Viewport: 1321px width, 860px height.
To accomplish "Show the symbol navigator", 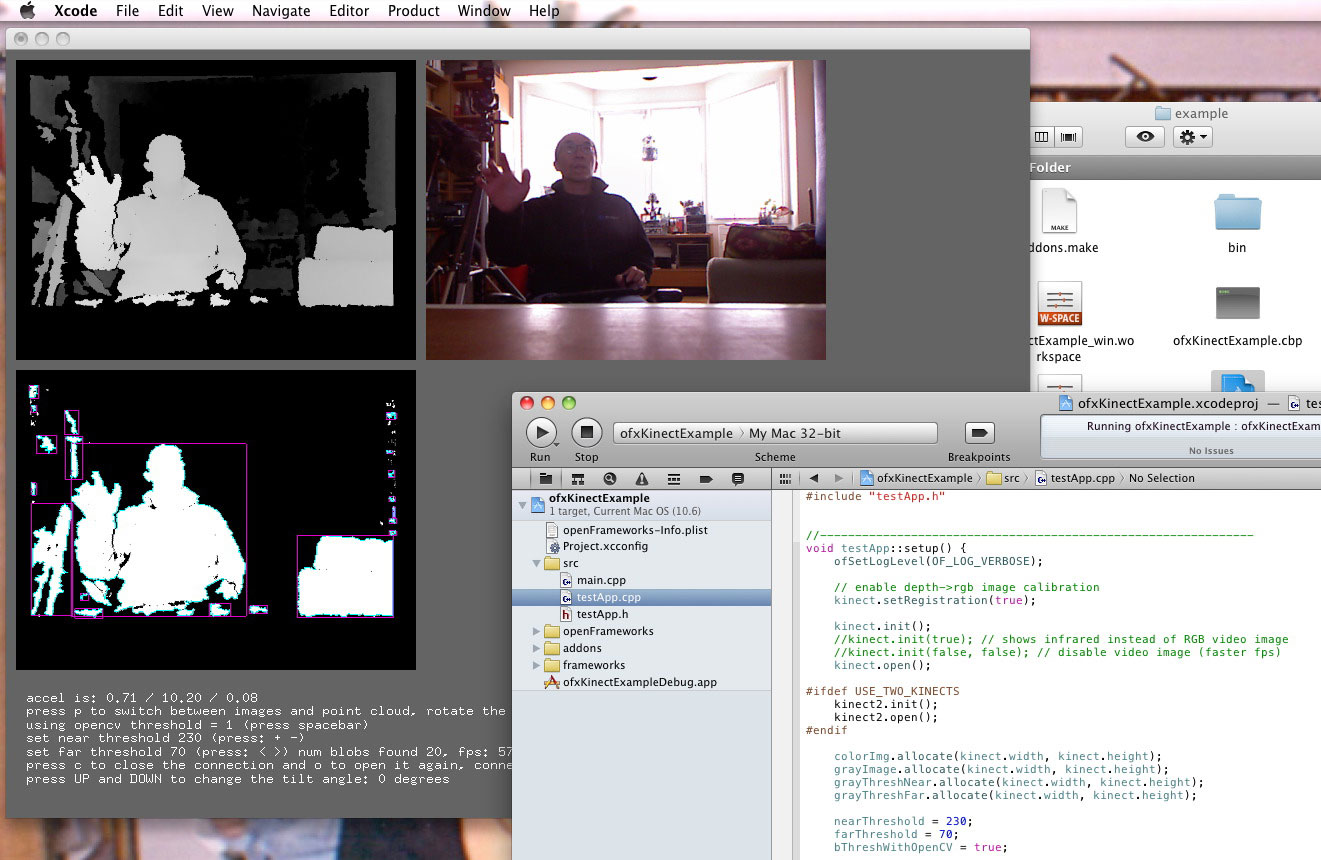I will (x=577, y=479).
